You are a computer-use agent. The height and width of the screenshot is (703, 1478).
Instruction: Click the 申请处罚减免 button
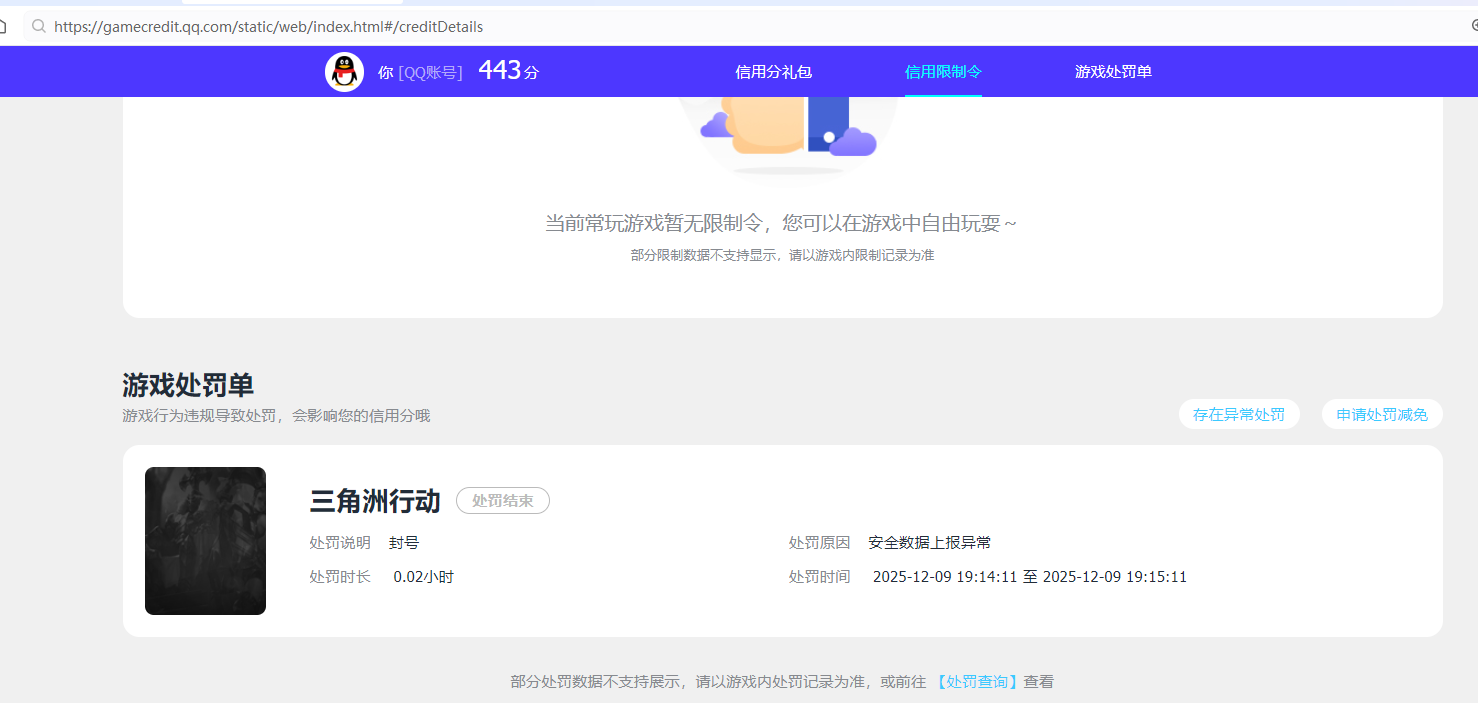tap(1382, 413)
